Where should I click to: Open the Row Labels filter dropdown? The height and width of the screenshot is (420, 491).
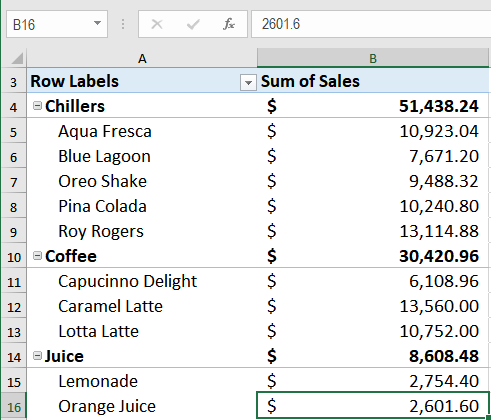(248, 82)
